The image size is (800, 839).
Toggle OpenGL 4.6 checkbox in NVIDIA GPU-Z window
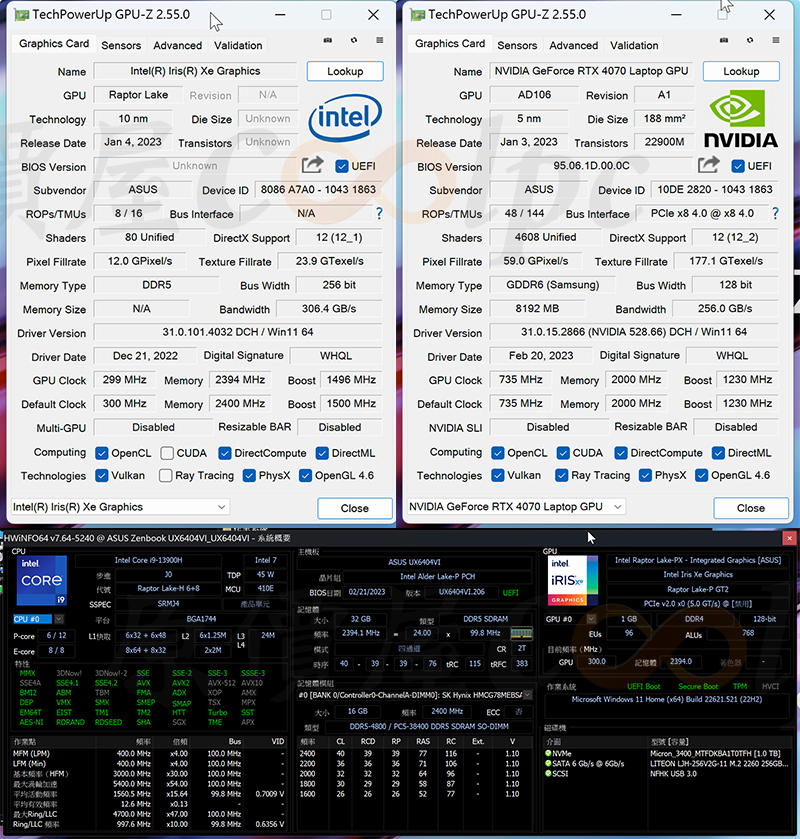(702, 476)
